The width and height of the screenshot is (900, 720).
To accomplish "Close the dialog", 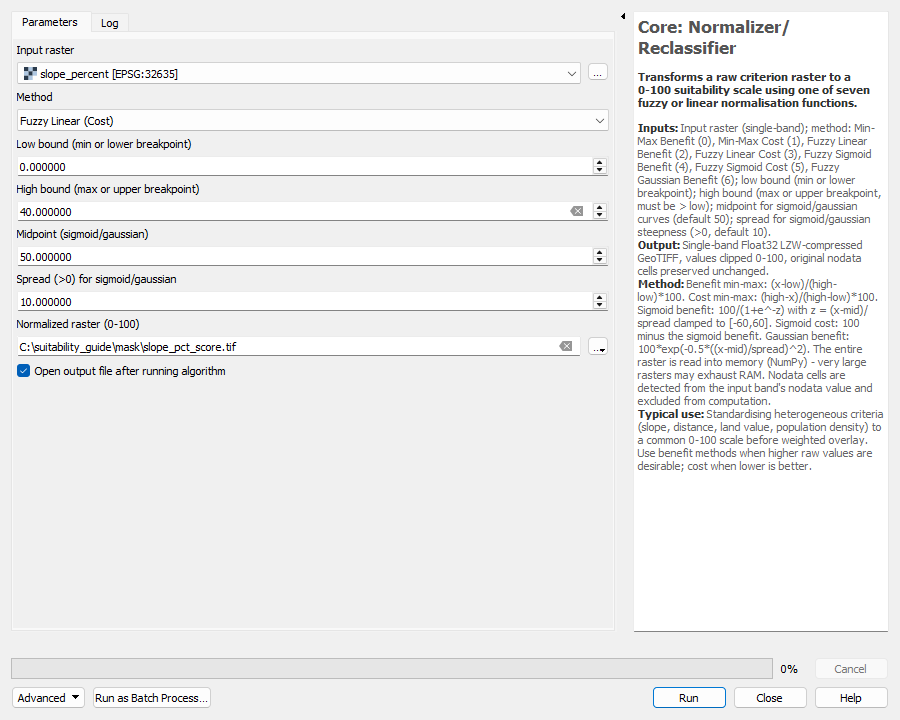I will [770, 698].
